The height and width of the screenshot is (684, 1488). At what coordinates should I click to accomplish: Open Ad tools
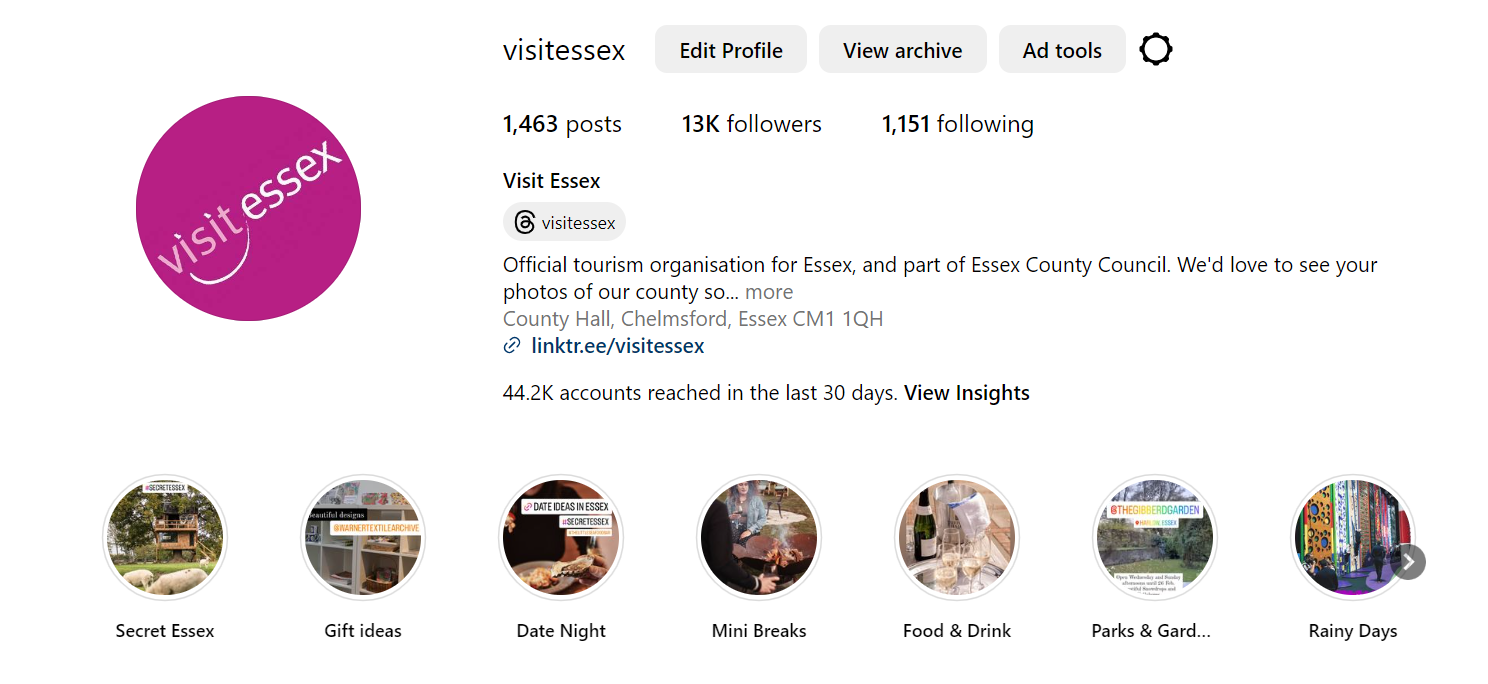point(1062,50)
